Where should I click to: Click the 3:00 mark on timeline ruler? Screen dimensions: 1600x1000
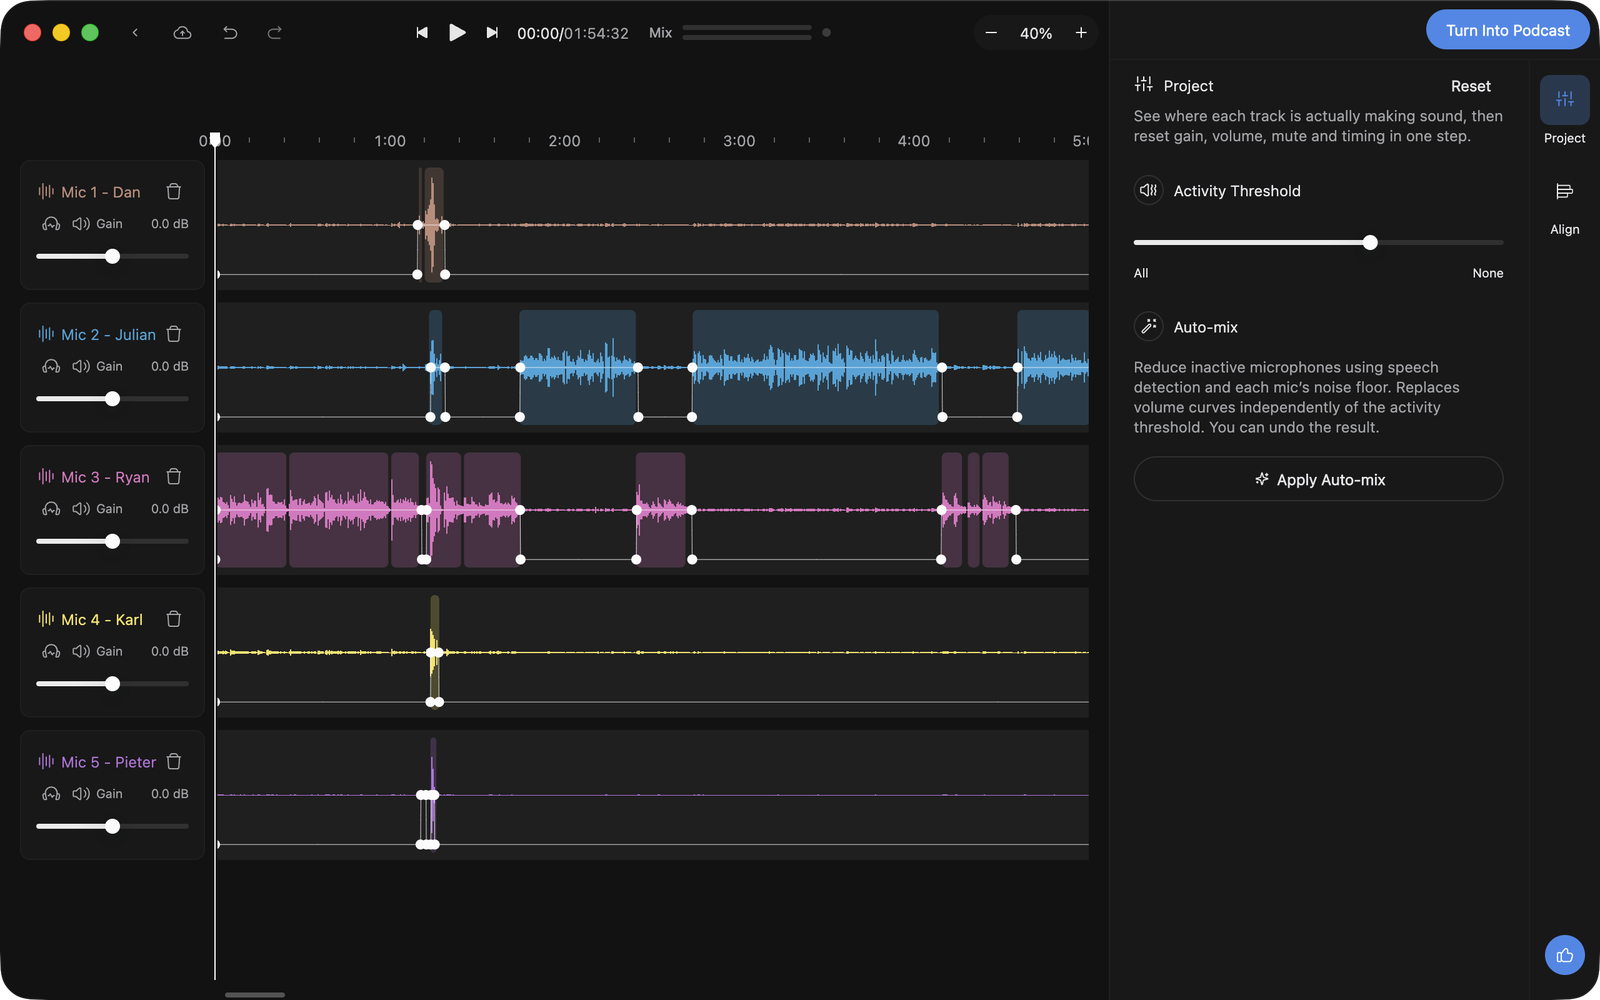pyautogui.click(x=739, y=141)
